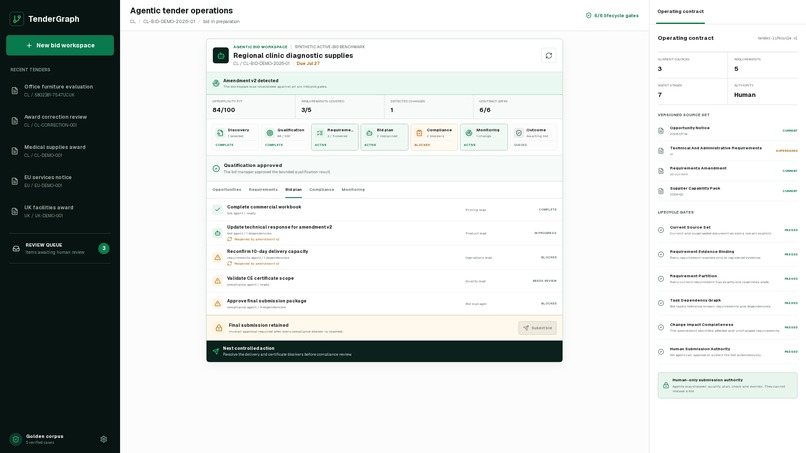The image size is (806, 453).
Task: Click check icon for Human Submission Authority
Action: 661,352
